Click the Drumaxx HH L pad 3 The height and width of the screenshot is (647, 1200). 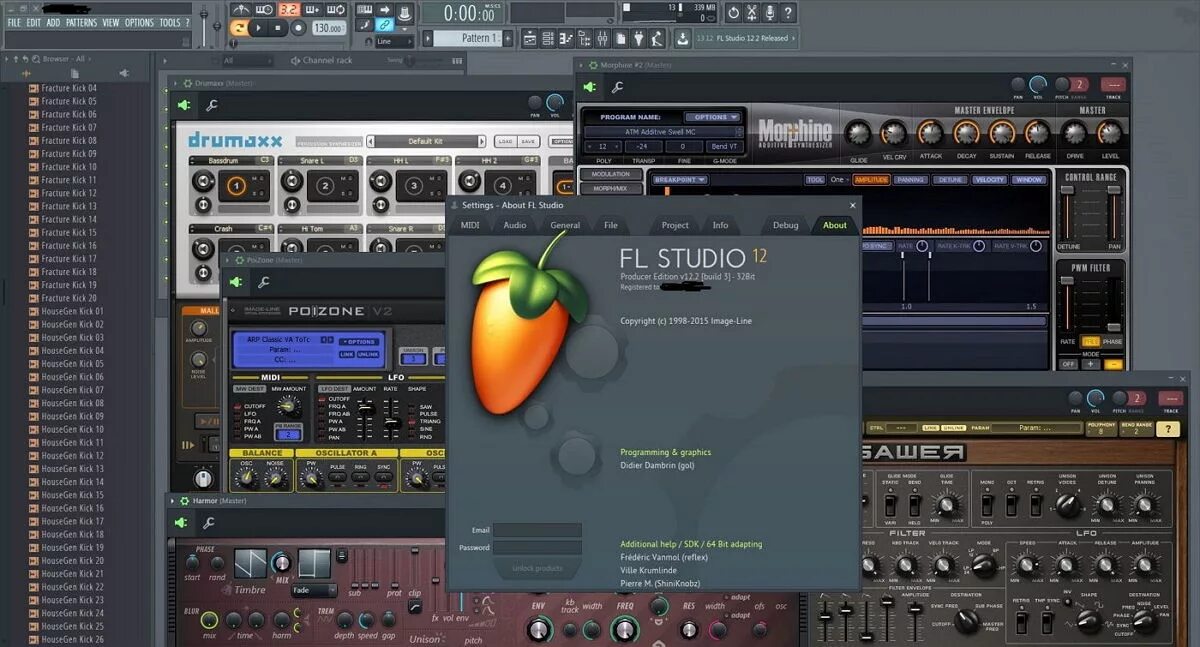click(413, 186)
